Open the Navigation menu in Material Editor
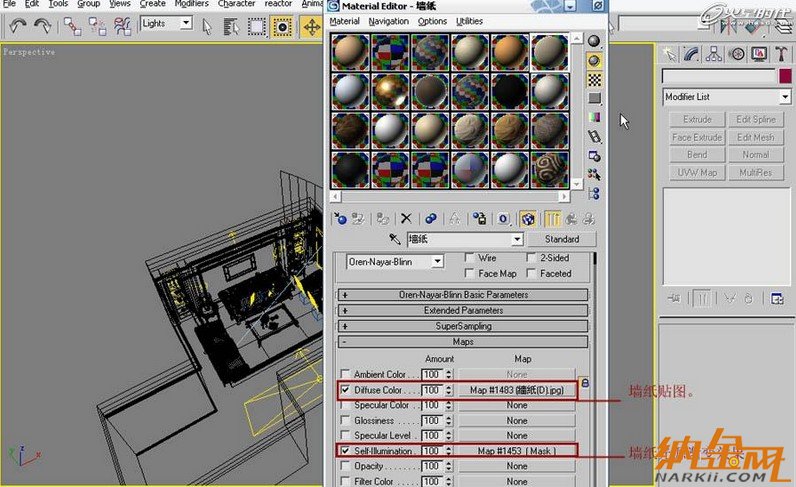The height and width of the screenshot is (487, 796). pos(388,21)
